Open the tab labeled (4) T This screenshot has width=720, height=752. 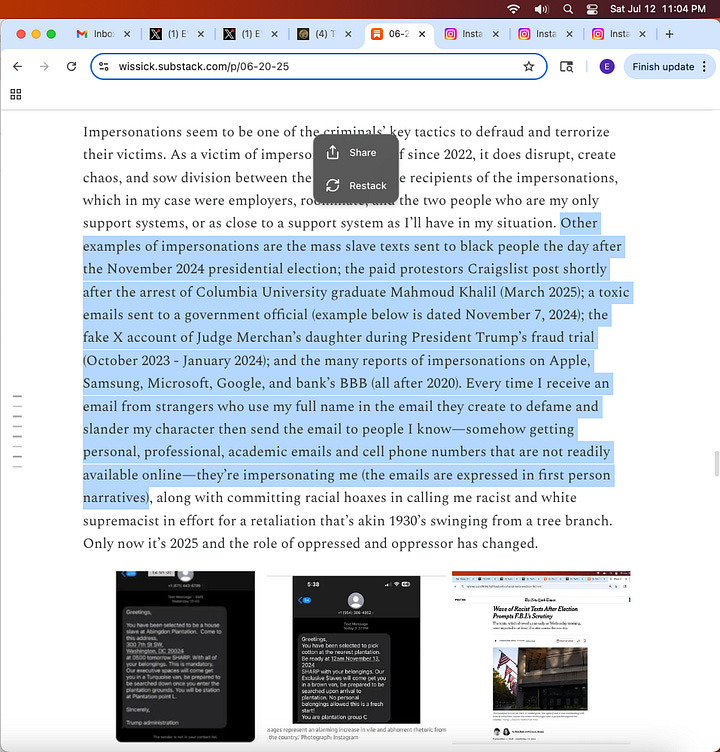tap(318, 34)
